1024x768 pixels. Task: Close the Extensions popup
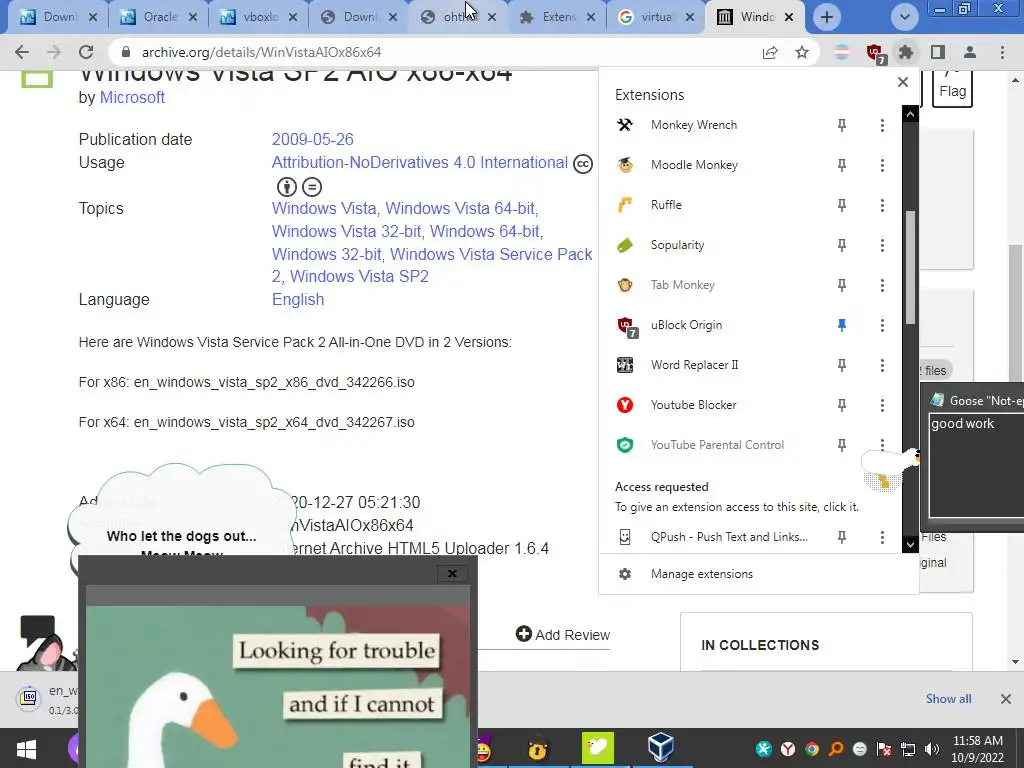click(x=903, y=82)
